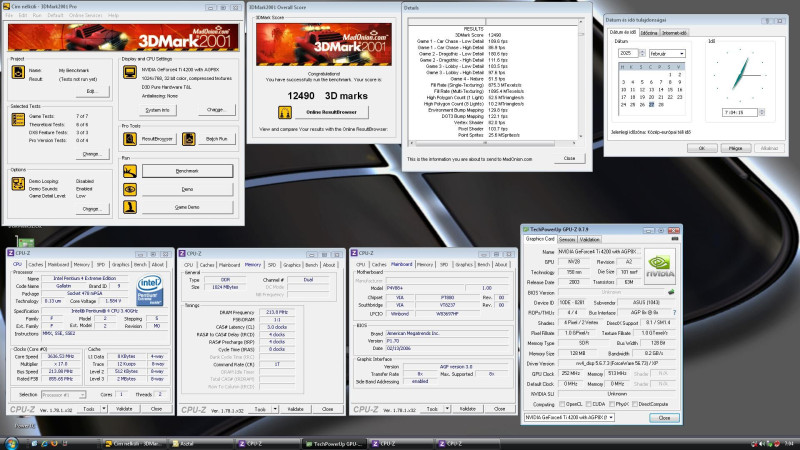
Task: Open the Online Services menu in 3DMark2001
Action: coord(86,15)
